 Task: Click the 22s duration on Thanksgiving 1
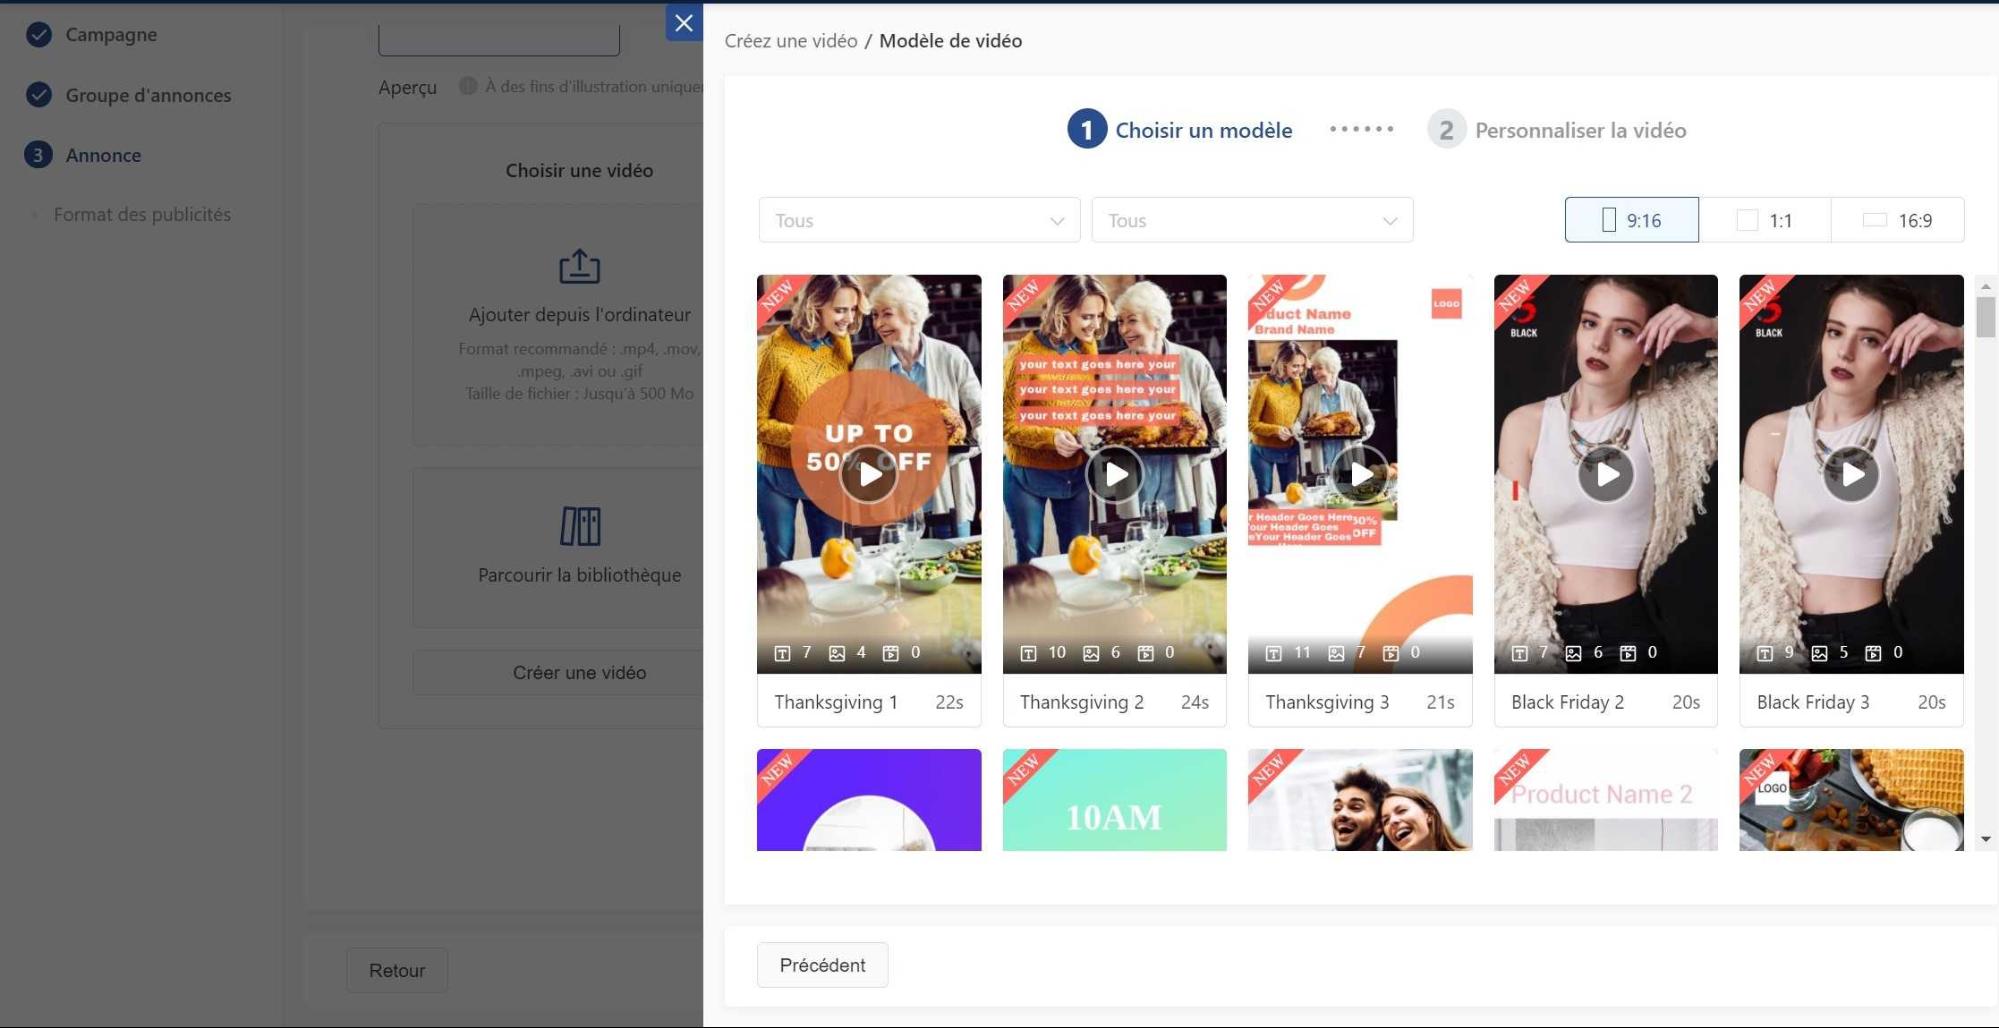pyautogui.click(x=949, y=702)
